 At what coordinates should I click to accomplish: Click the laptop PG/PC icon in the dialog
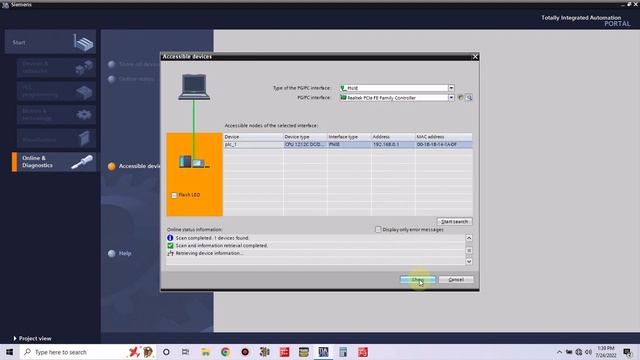[x=194, y=87]
